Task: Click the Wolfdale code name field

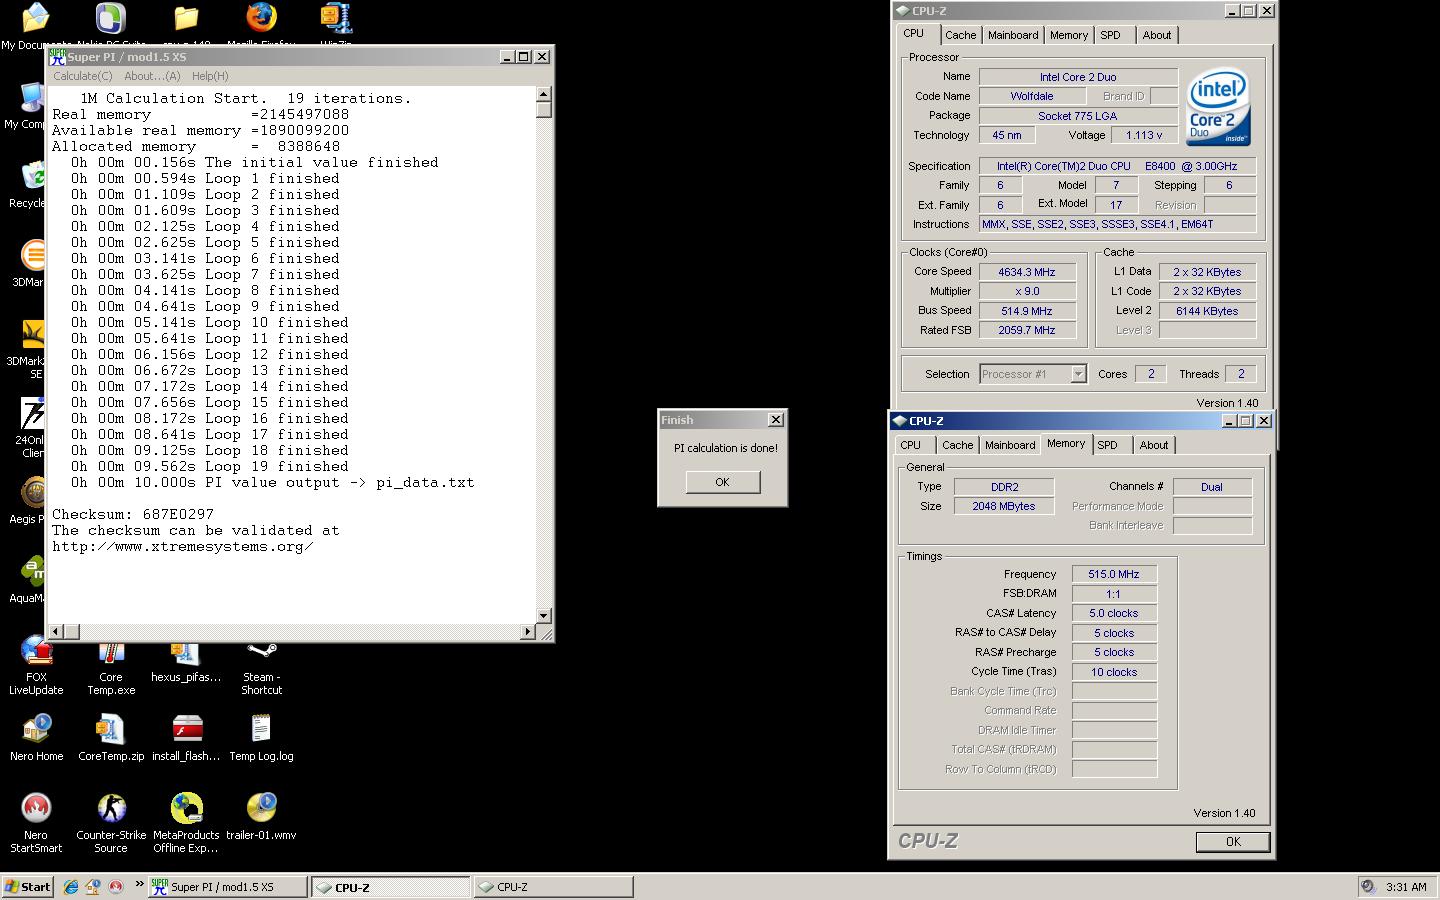Action: [x=1032, y=96]
